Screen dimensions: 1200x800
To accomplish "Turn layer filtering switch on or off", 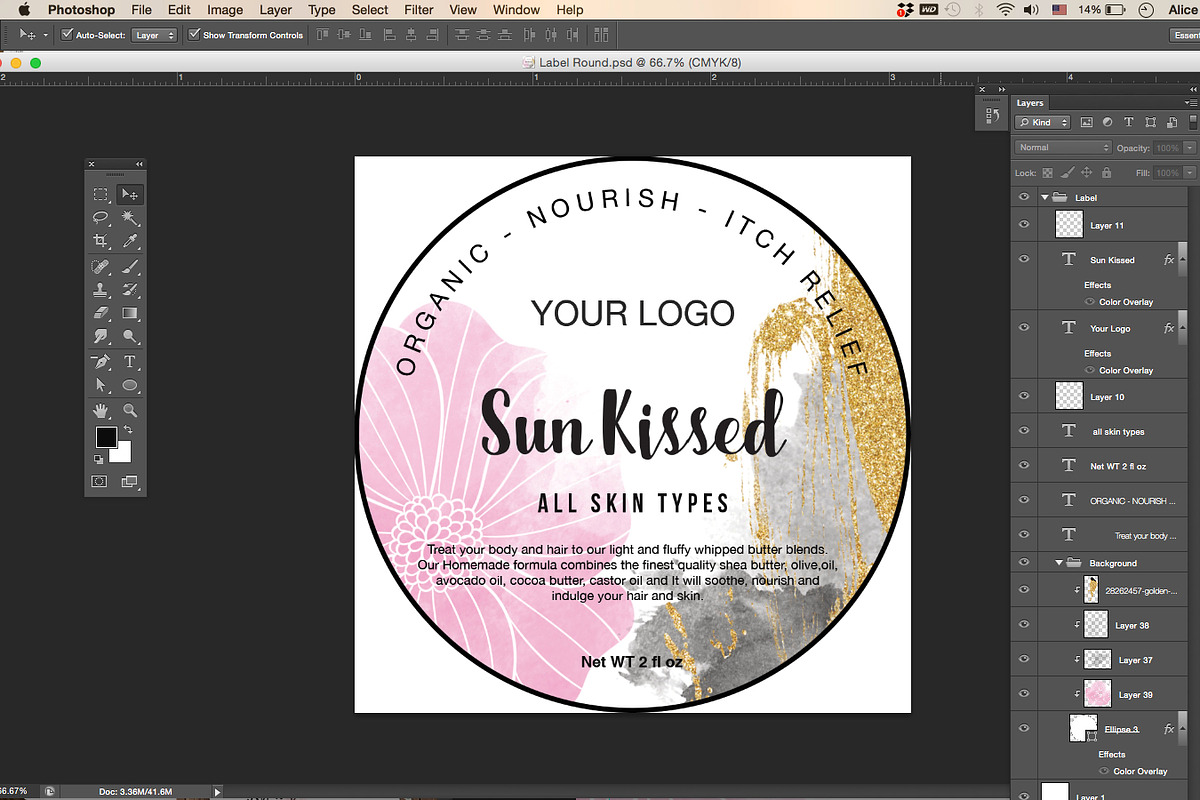I will (x=1191, y=122).
